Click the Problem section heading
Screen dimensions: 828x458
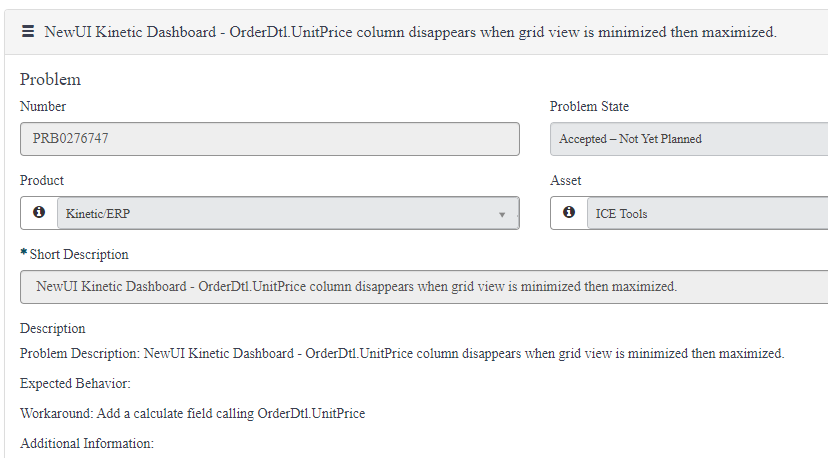(x=50, y=79)
